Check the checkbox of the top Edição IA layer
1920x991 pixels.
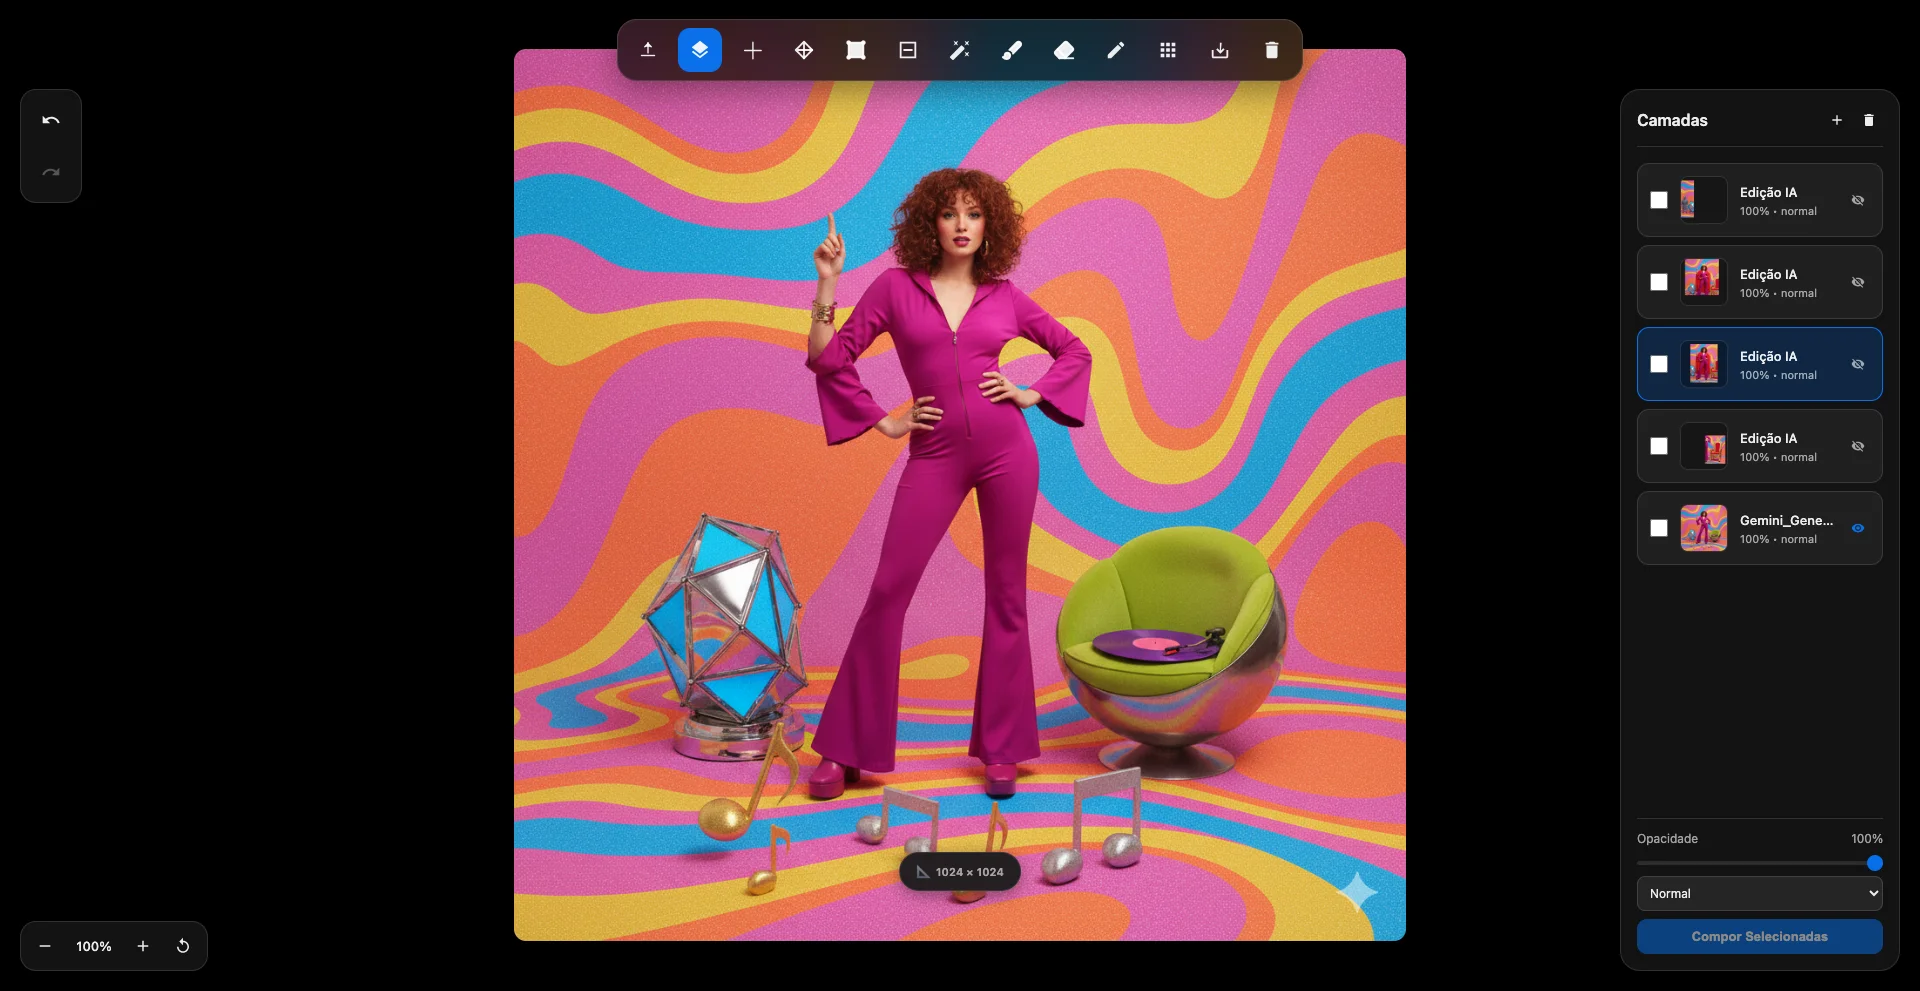pos(1659,200)
